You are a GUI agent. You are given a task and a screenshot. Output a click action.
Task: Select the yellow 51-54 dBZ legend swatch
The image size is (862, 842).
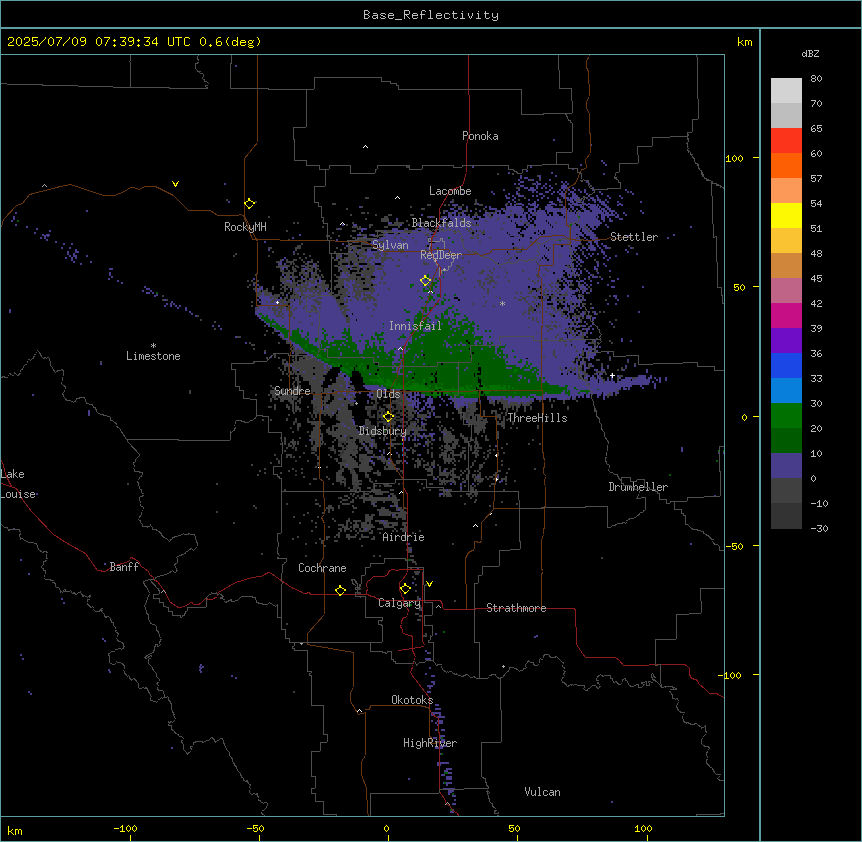click(x=786, y=215)
